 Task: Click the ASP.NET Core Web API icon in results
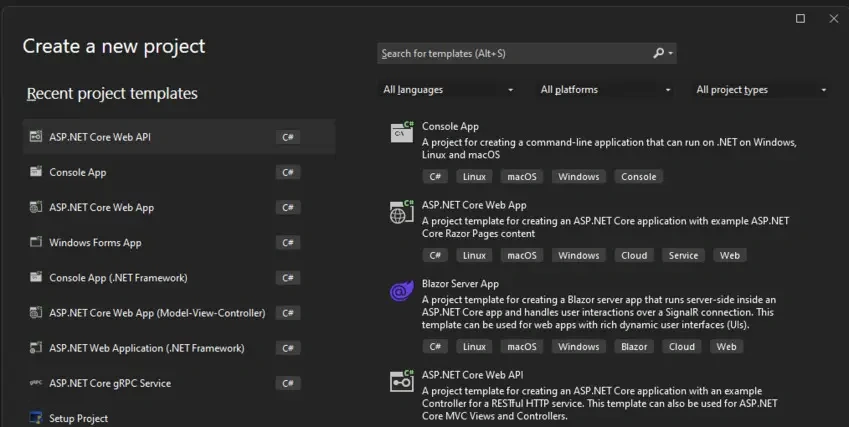coord(402,381)
